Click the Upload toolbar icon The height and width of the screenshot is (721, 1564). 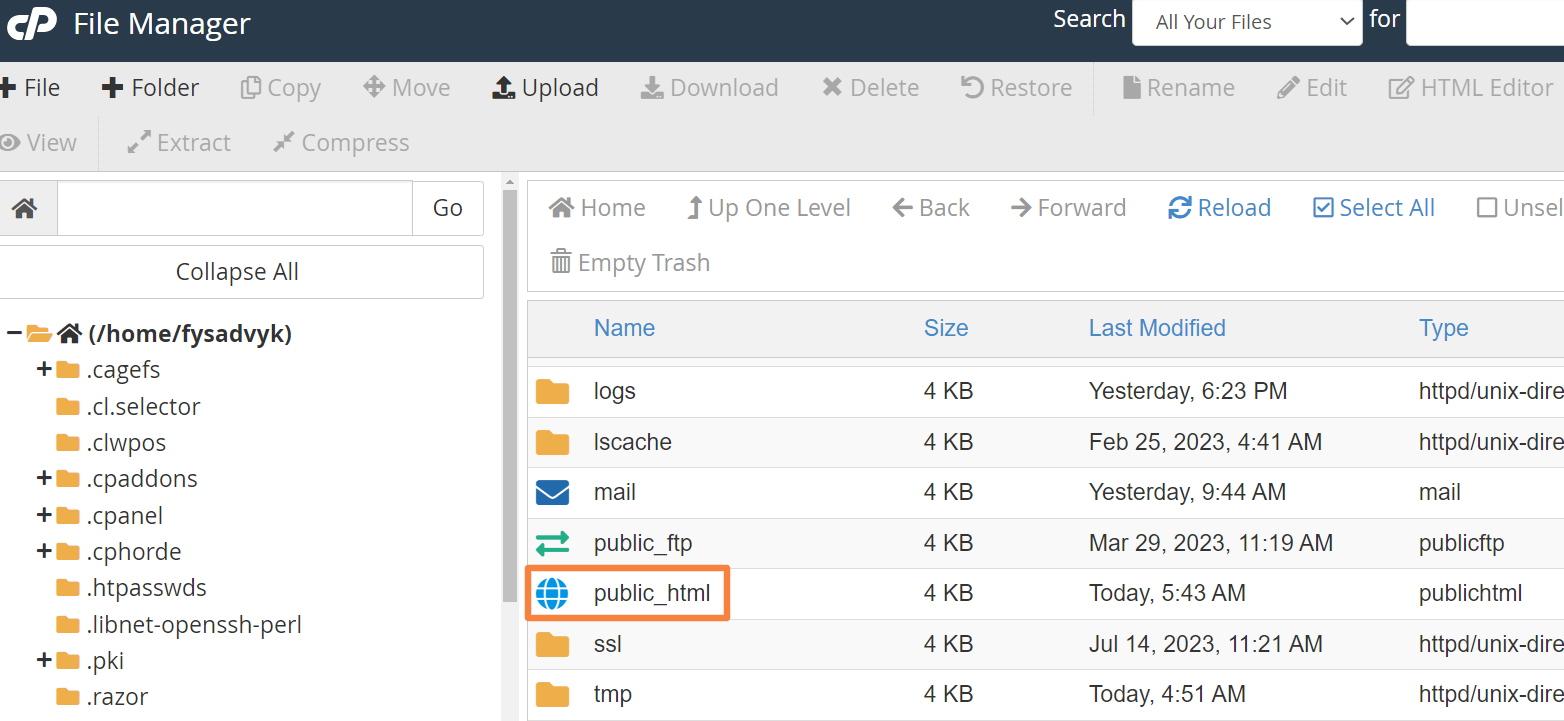click(503, 88)
